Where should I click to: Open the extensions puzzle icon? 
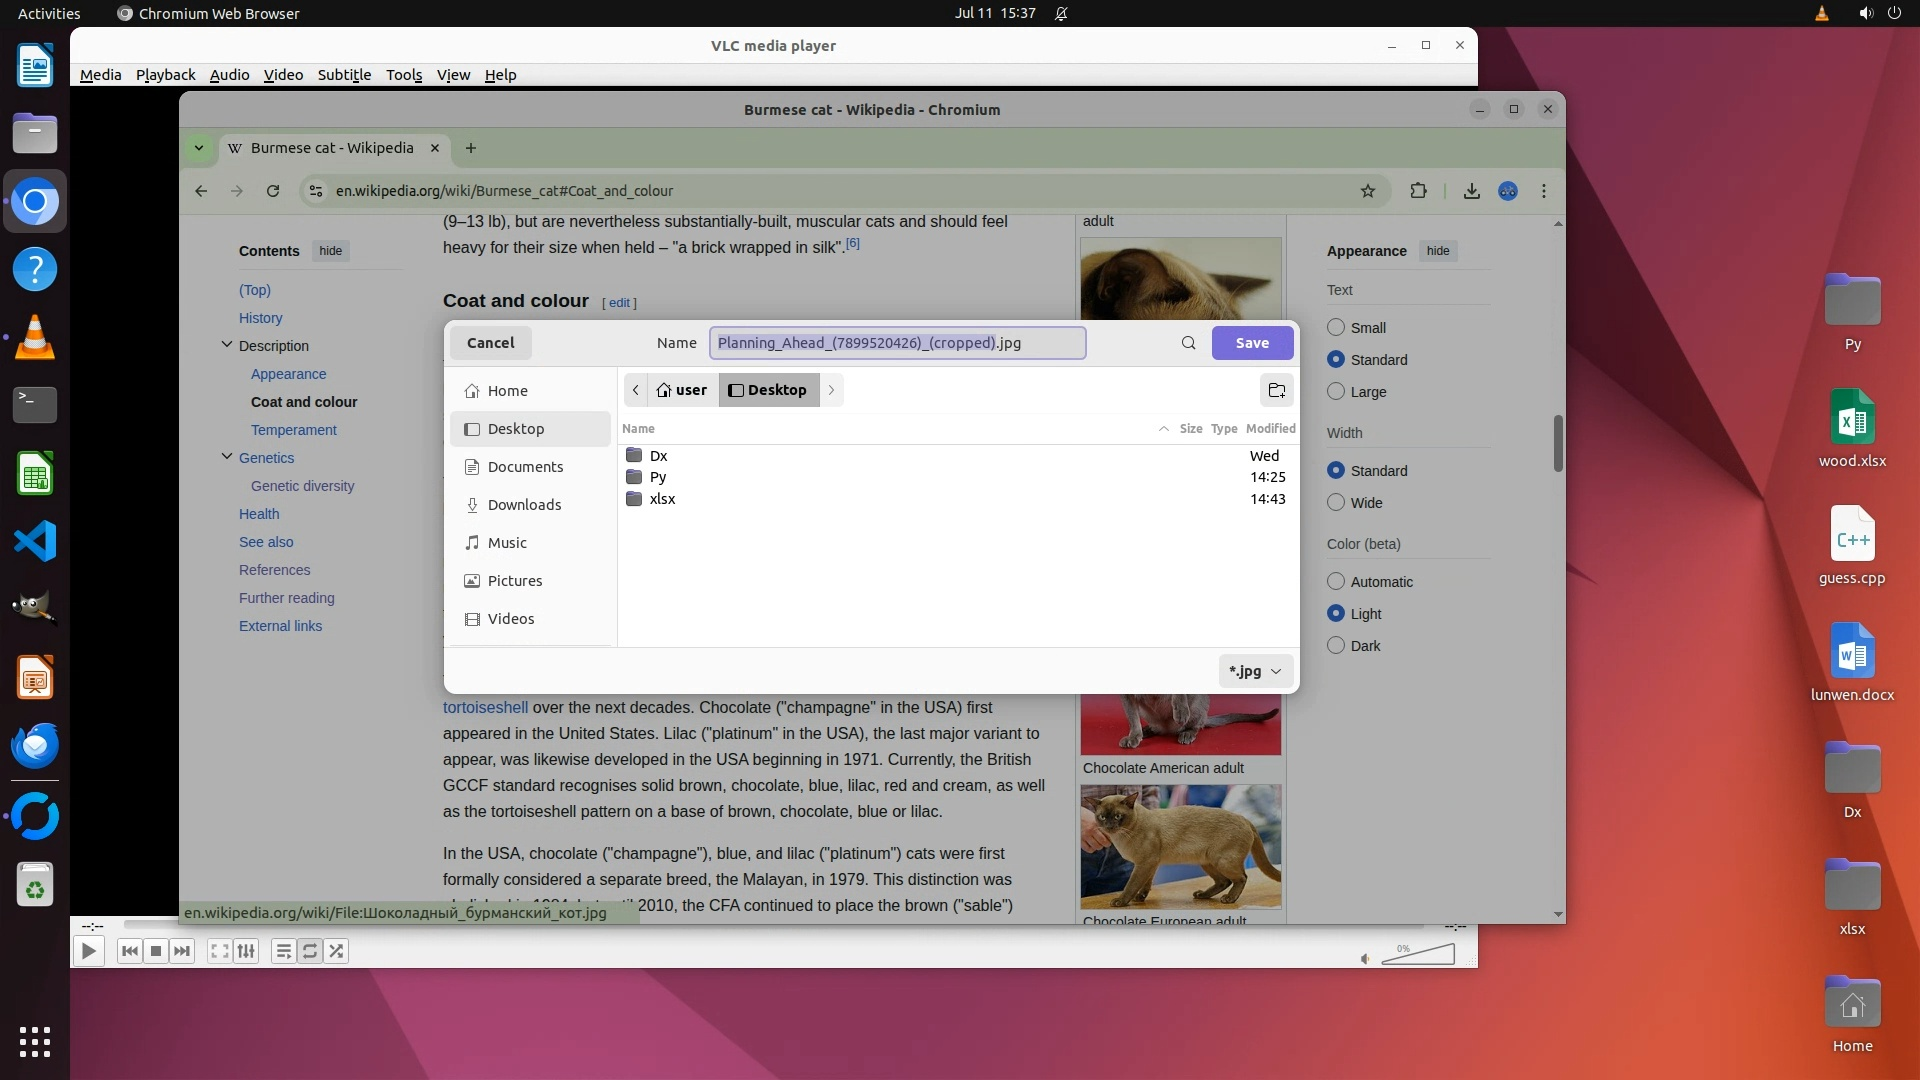(1418, 191)
